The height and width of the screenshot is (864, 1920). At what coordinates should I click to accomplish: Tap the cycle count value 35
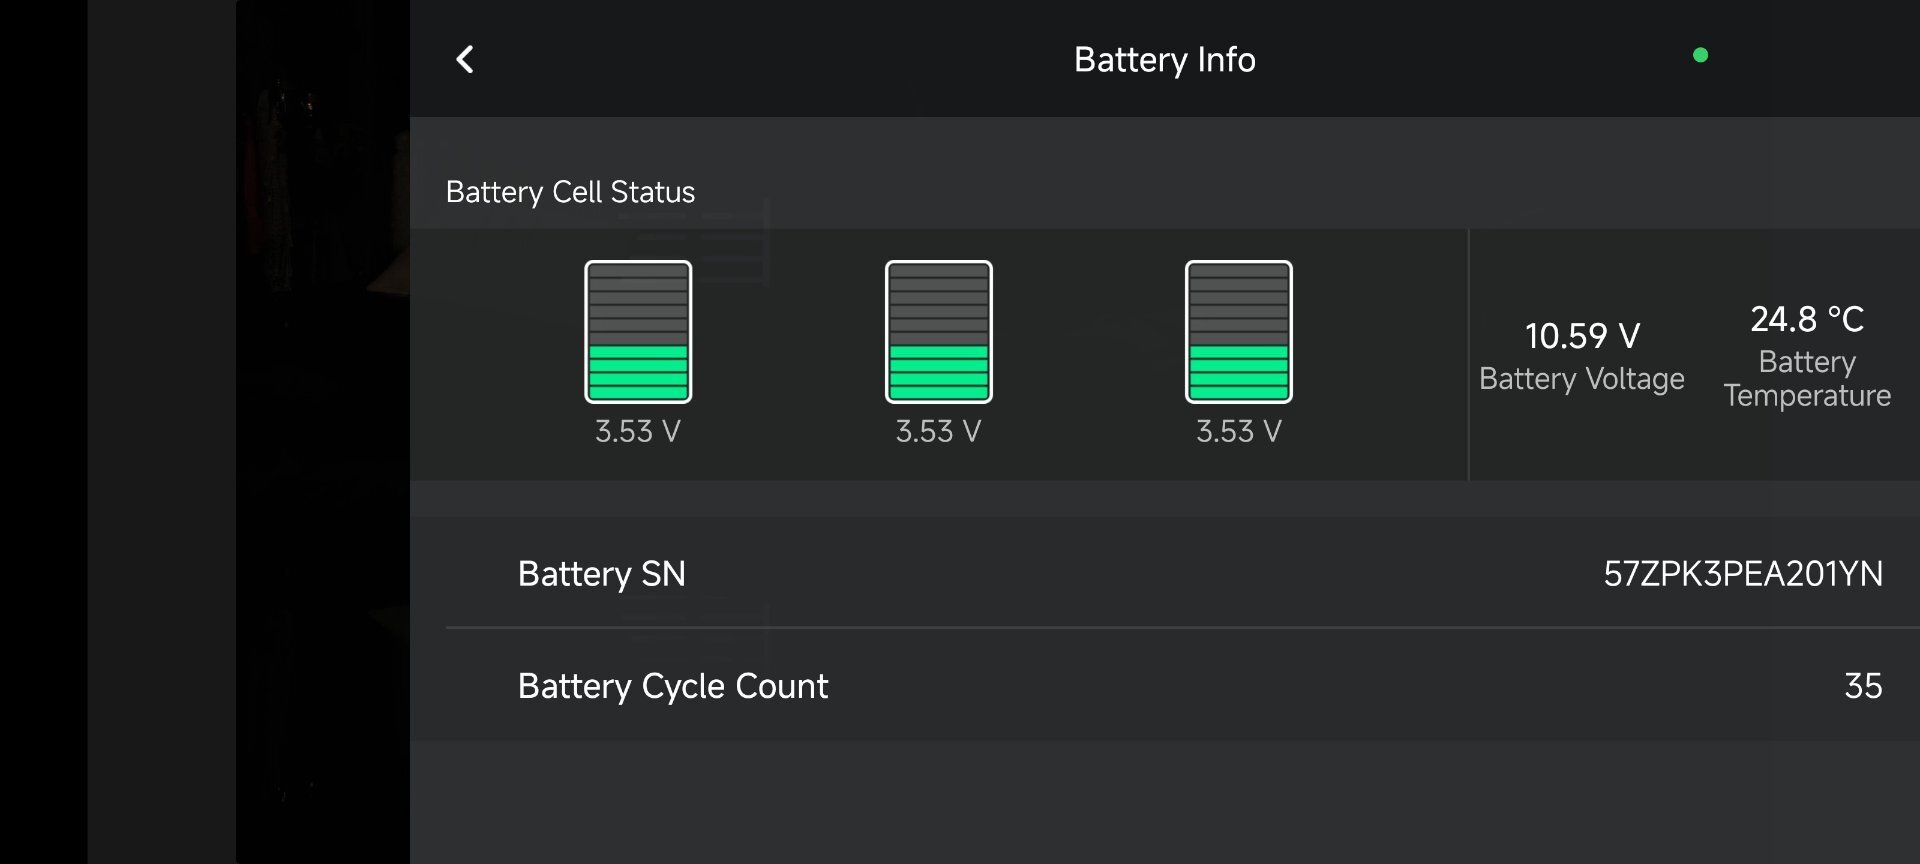pos(1863,686)
